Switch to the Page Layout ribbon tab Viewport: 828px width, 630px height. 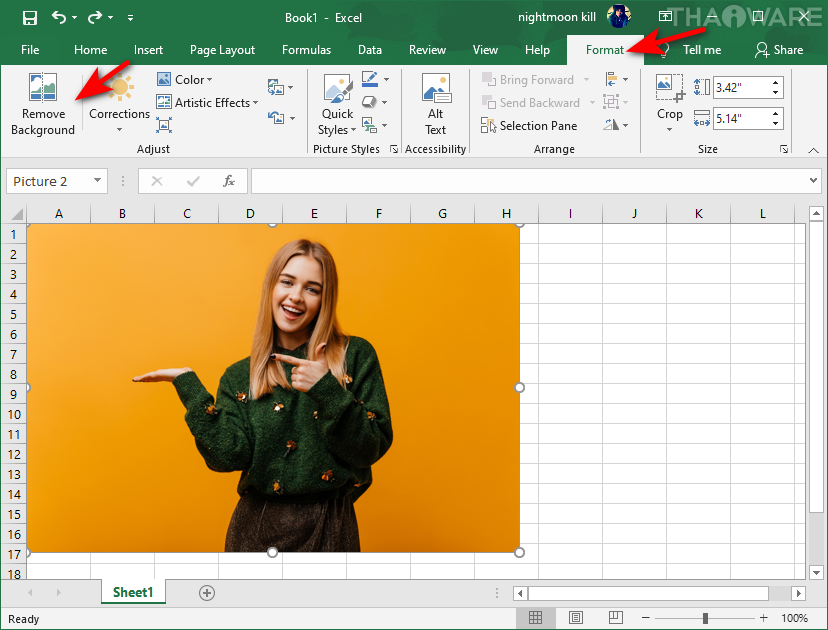[222, 50]
